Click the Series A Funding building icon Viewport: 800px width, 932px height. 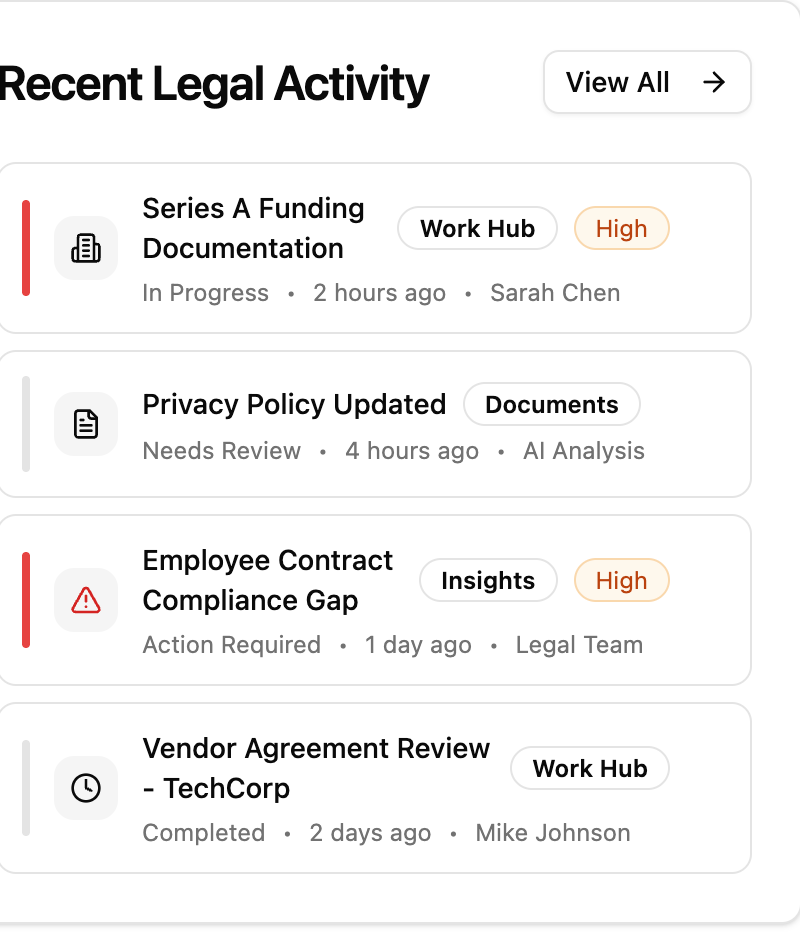pyautogui.click(x=86, y=248)
